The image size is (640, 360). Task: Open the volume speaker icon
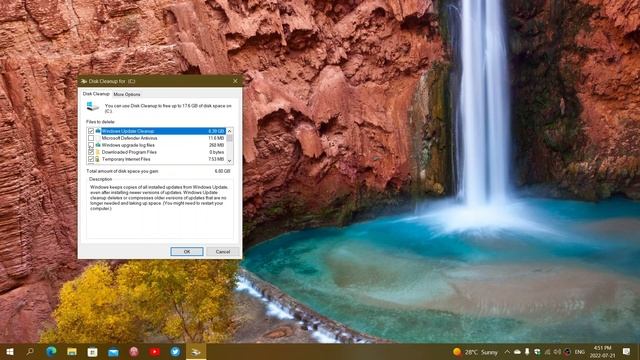557,352
